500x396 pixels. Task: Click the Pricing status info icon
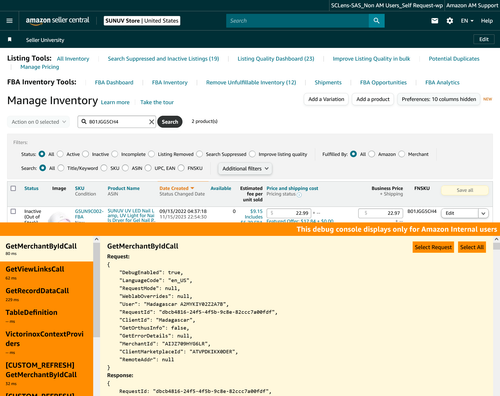[299, 195]
